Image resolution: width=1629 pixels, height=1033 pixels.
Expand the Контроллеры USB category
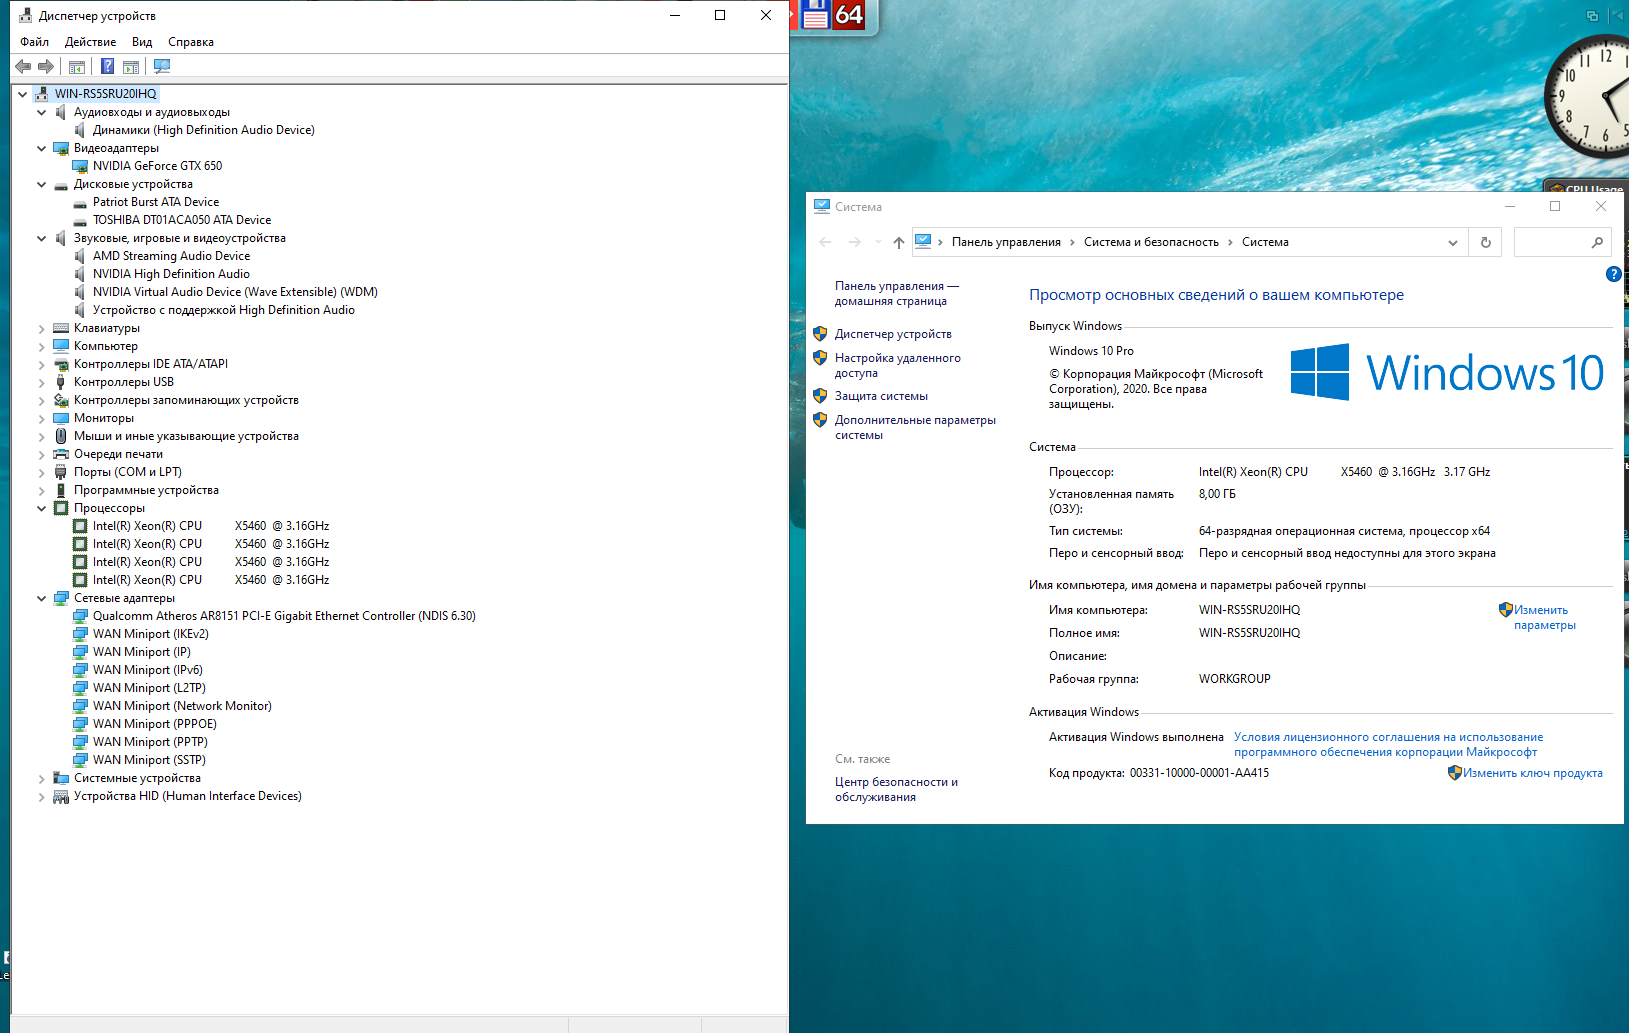coord(41,382)
